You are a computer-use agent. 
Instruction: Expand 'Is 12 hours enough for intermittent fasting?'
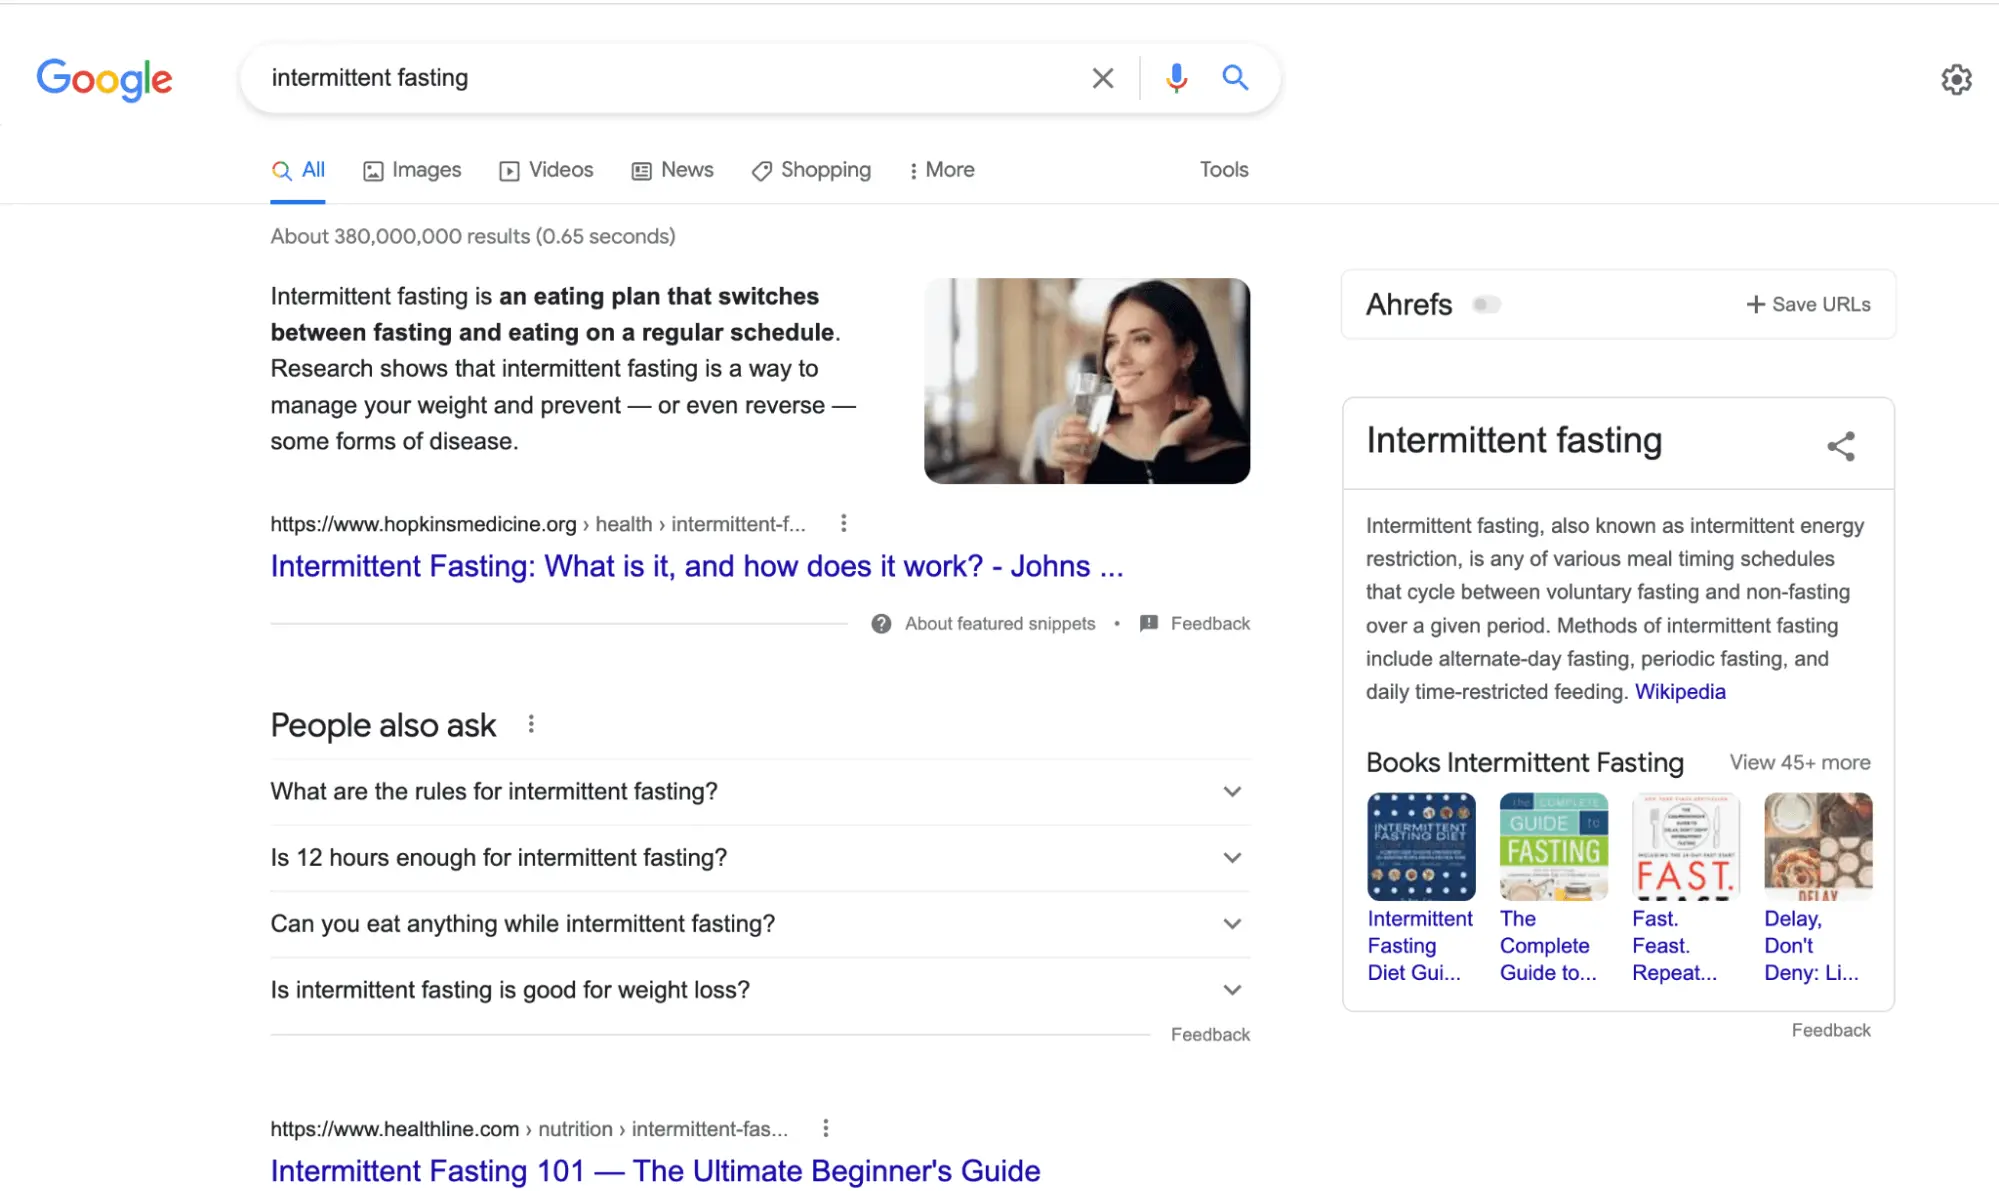tap(1232, 858)
